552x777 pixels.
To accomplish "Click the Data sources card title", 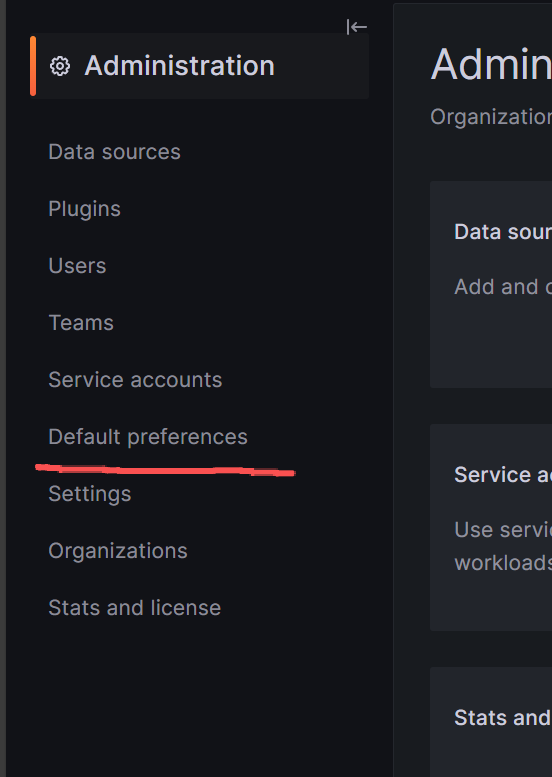I will point(503,232).
